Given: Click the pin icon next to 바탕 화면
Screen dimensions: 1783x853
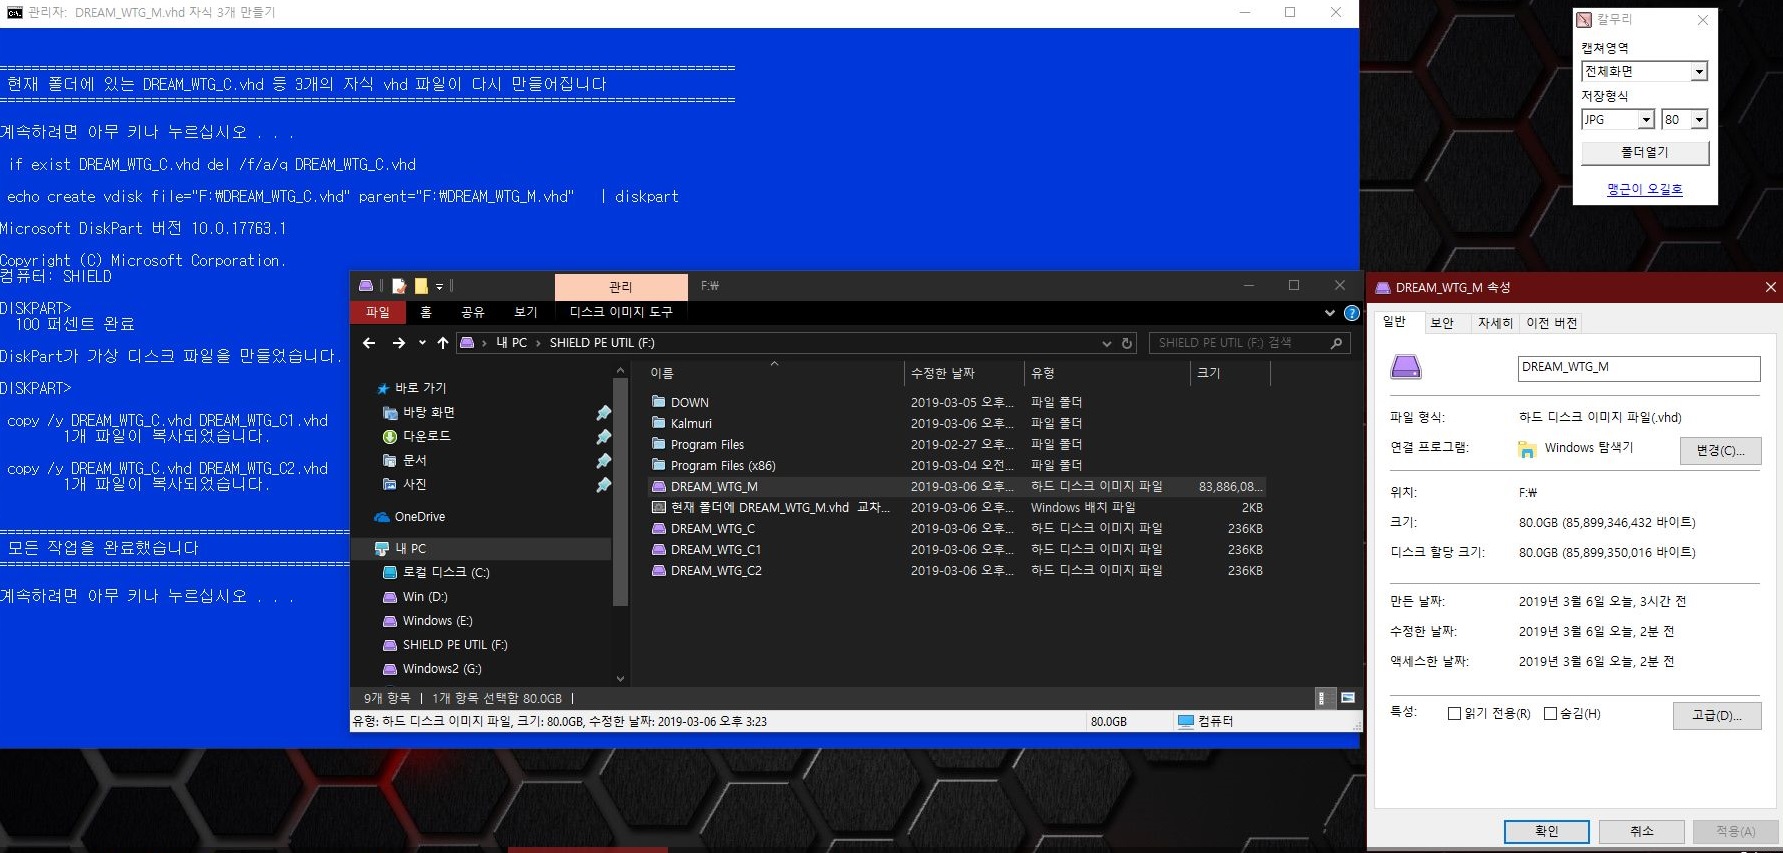Looking at the screenshot, I should point(603,413).
